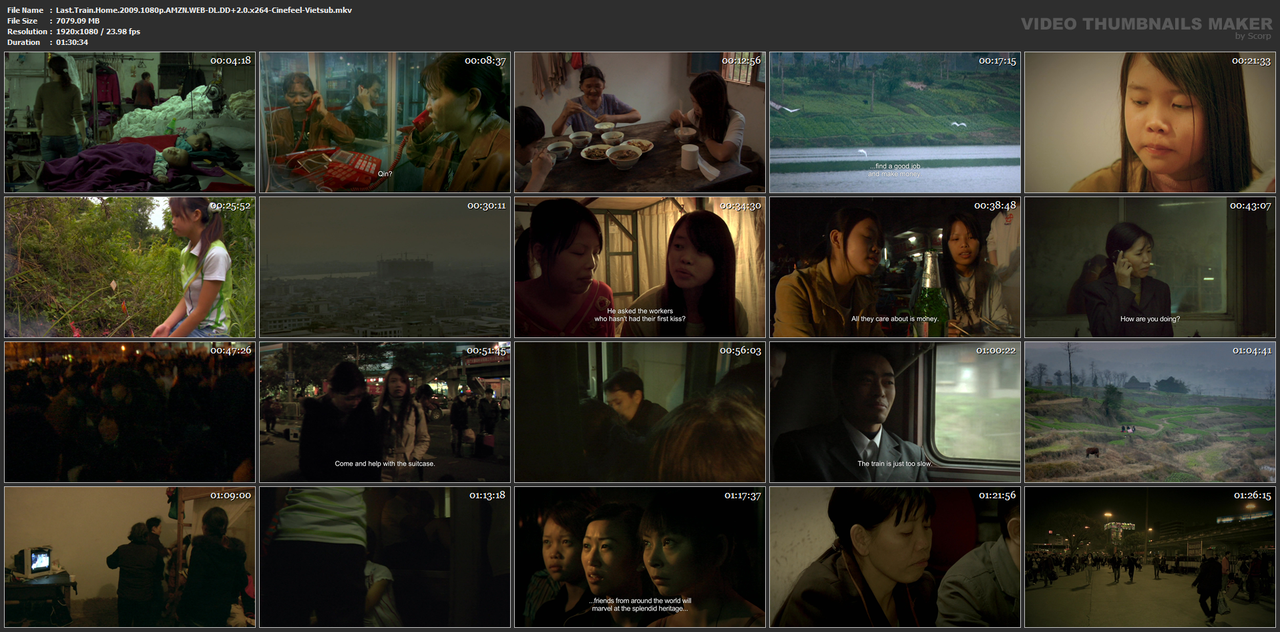Pick the 00:17:15 green riverbank thumbnail

point(895,122)
